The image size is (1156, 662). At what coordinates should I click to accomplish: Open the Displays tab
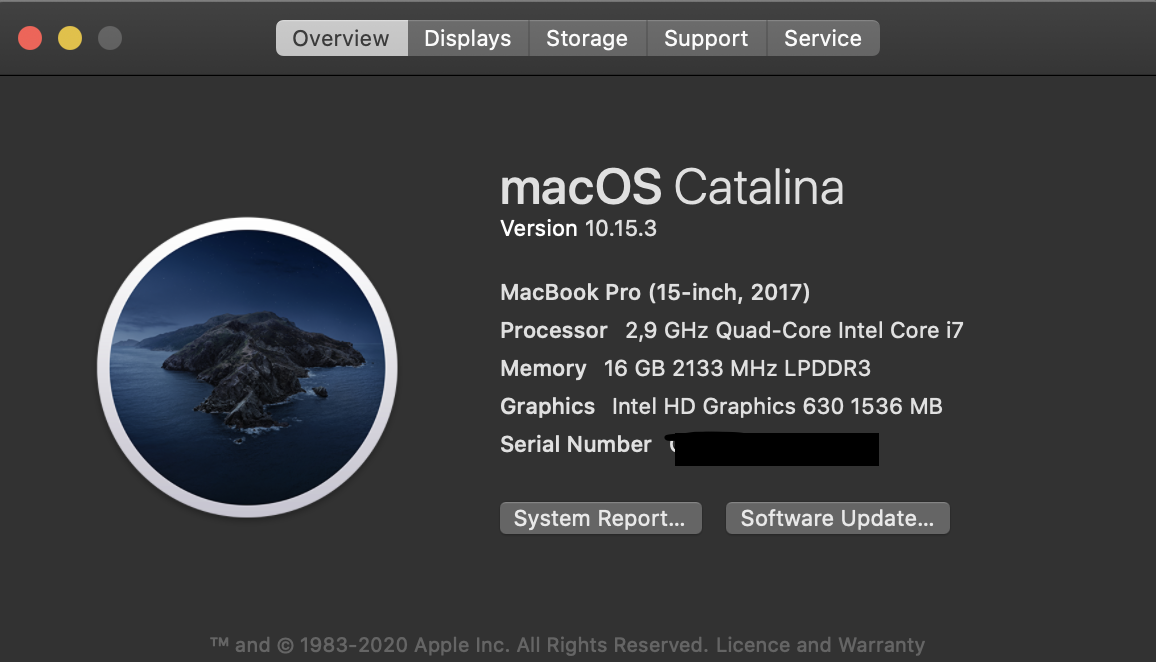coord(467,39)
